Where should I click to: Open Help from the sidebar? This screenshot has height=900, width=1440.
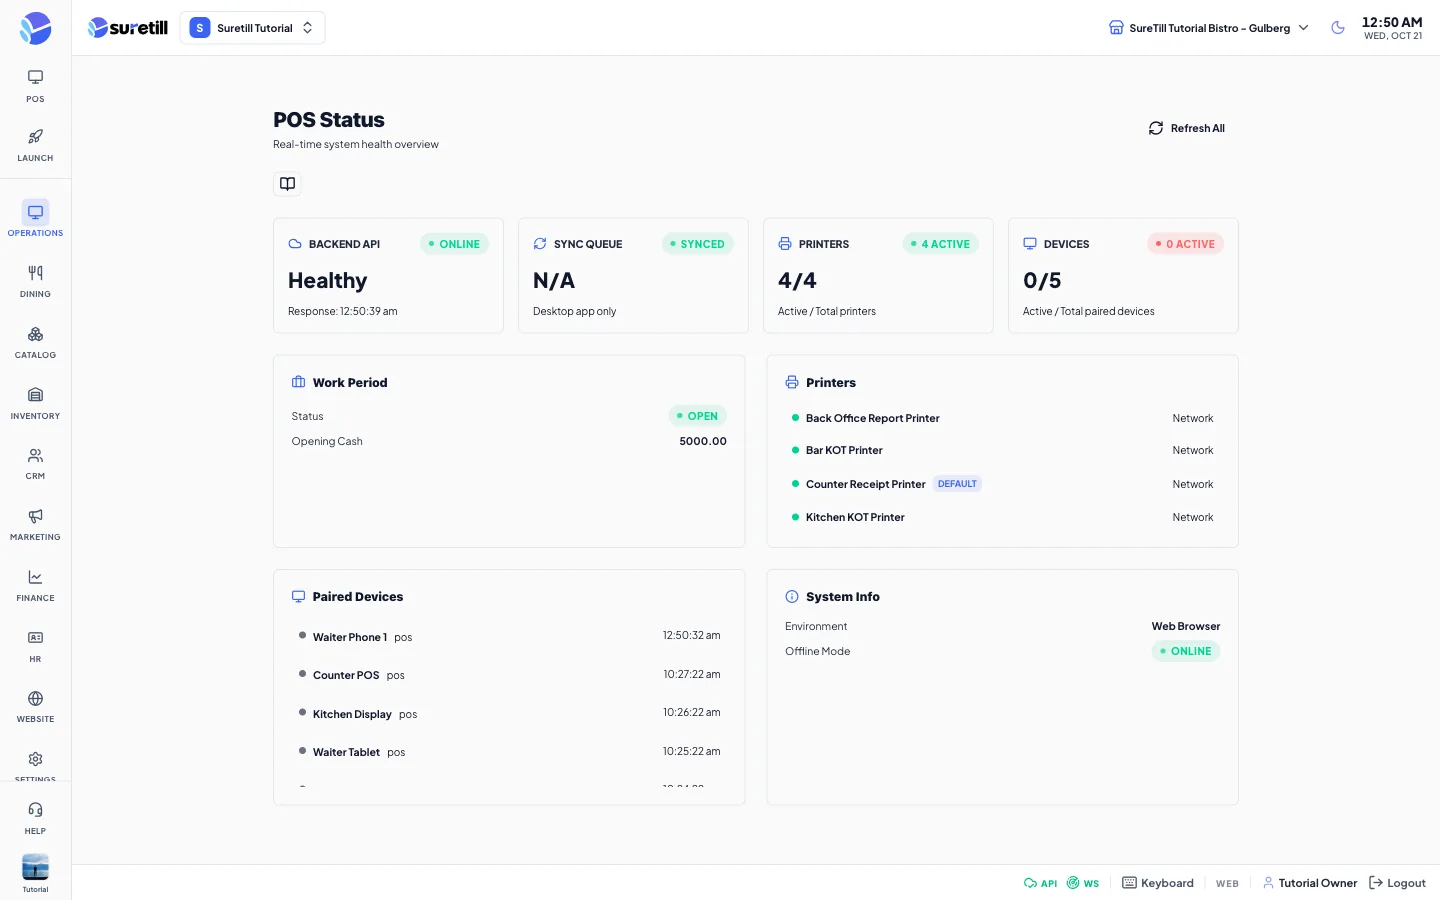pos(35,818)
